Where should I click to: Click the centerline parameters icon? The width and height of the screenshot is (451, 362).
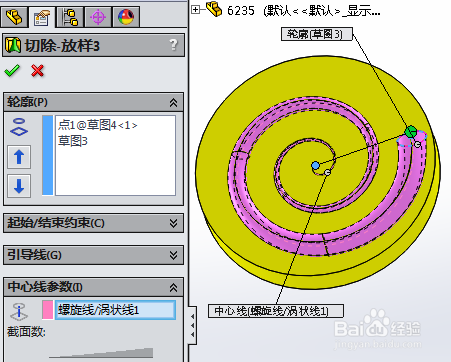pyautogui.click(x=19, y=311)
